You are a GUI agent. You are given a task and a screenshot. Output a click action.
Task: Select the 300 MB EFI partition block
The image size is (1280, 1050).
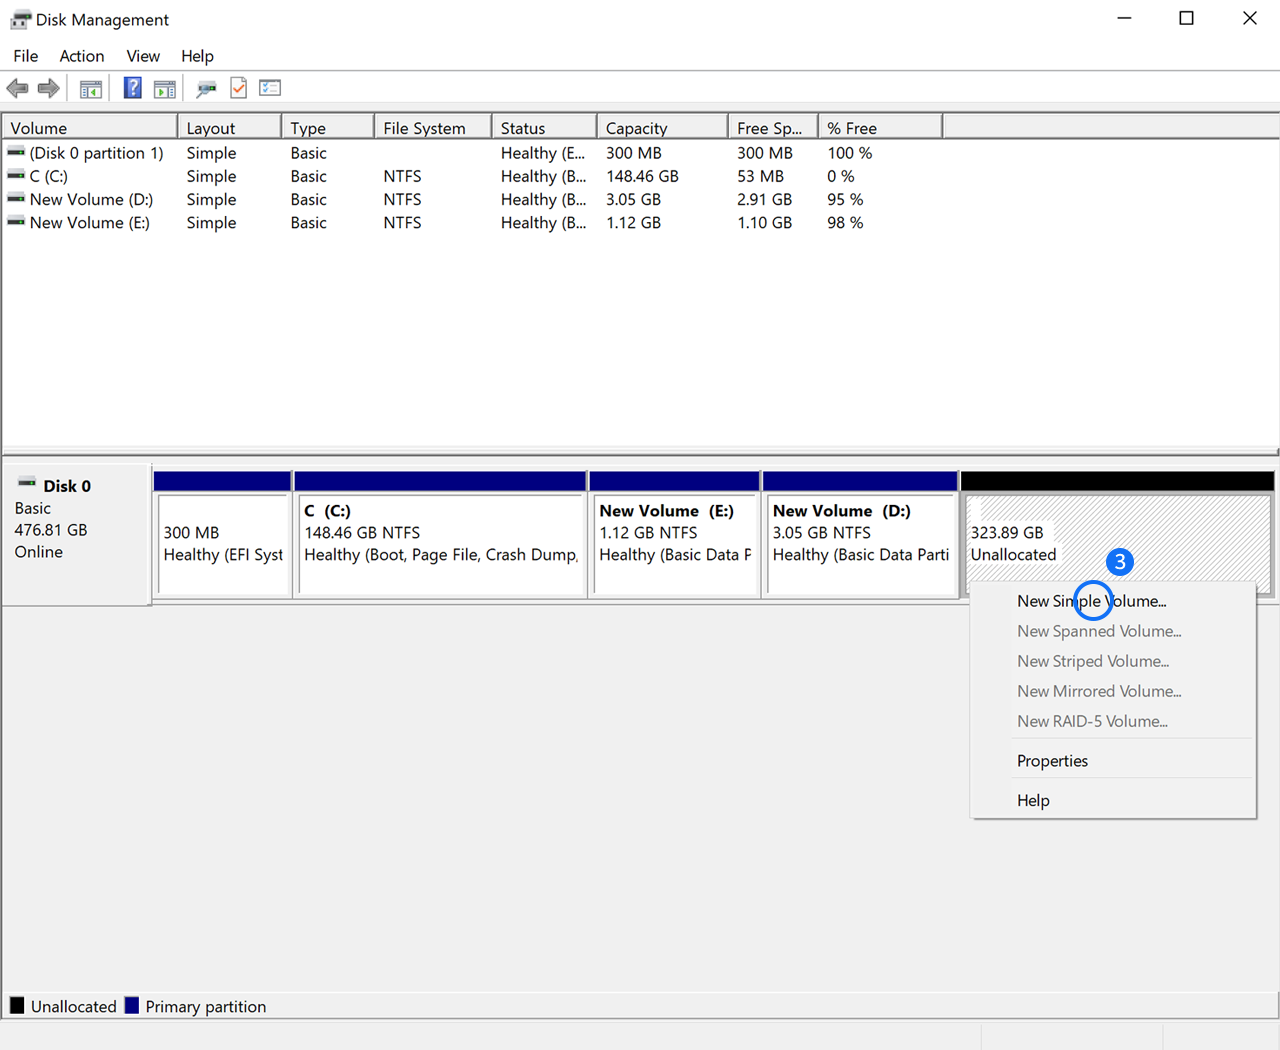tap(223, 543)
